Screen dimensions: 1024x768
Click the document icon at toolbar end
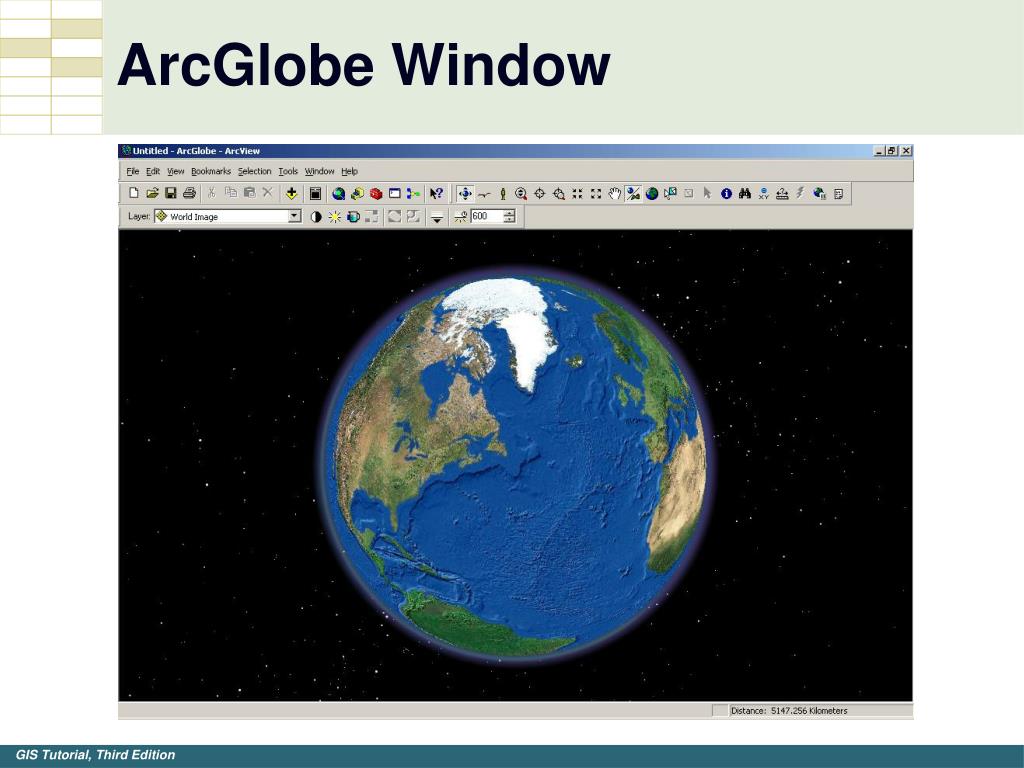(x=839, y=193)
